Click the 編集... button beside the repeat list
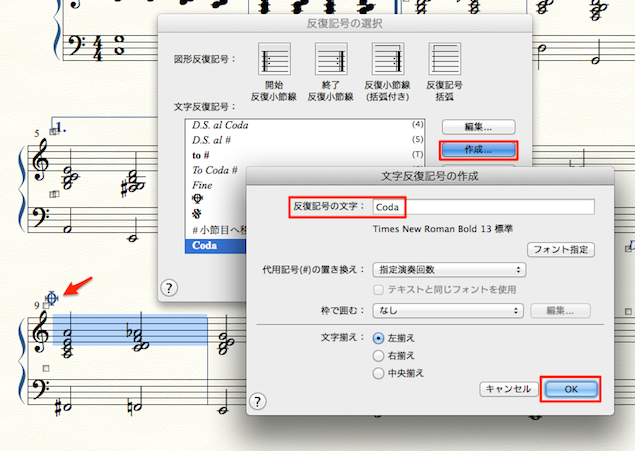635x451 pixels. click(x=478, y=127)
